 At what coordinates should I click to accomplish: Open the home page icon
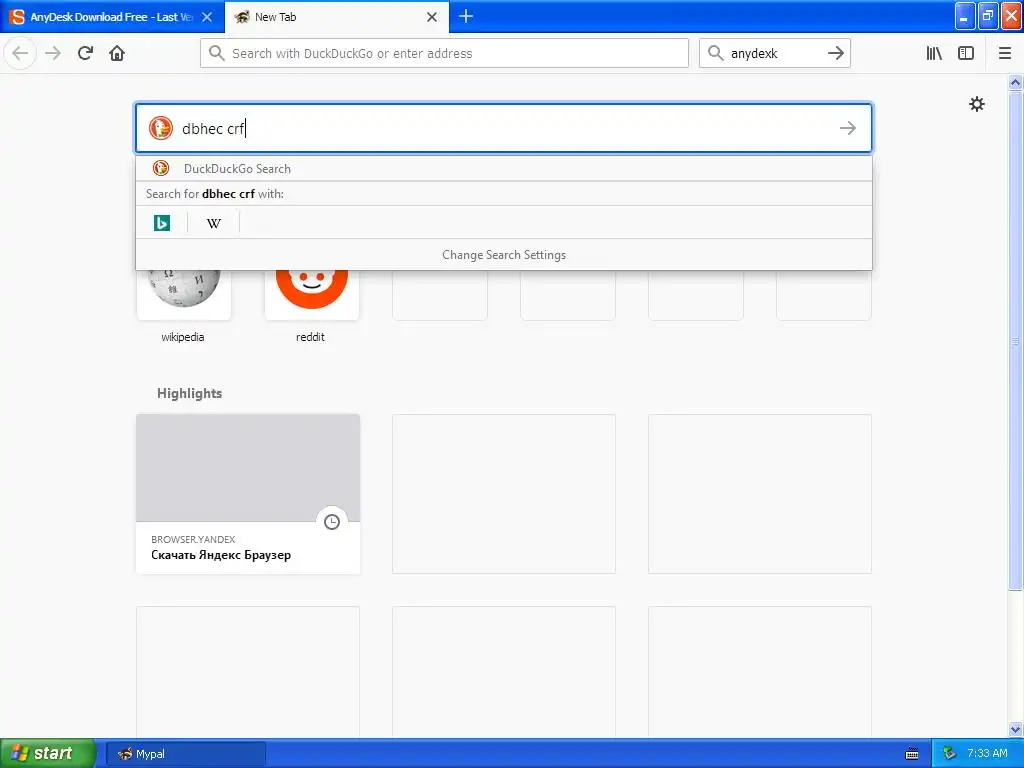coord(117,53)
